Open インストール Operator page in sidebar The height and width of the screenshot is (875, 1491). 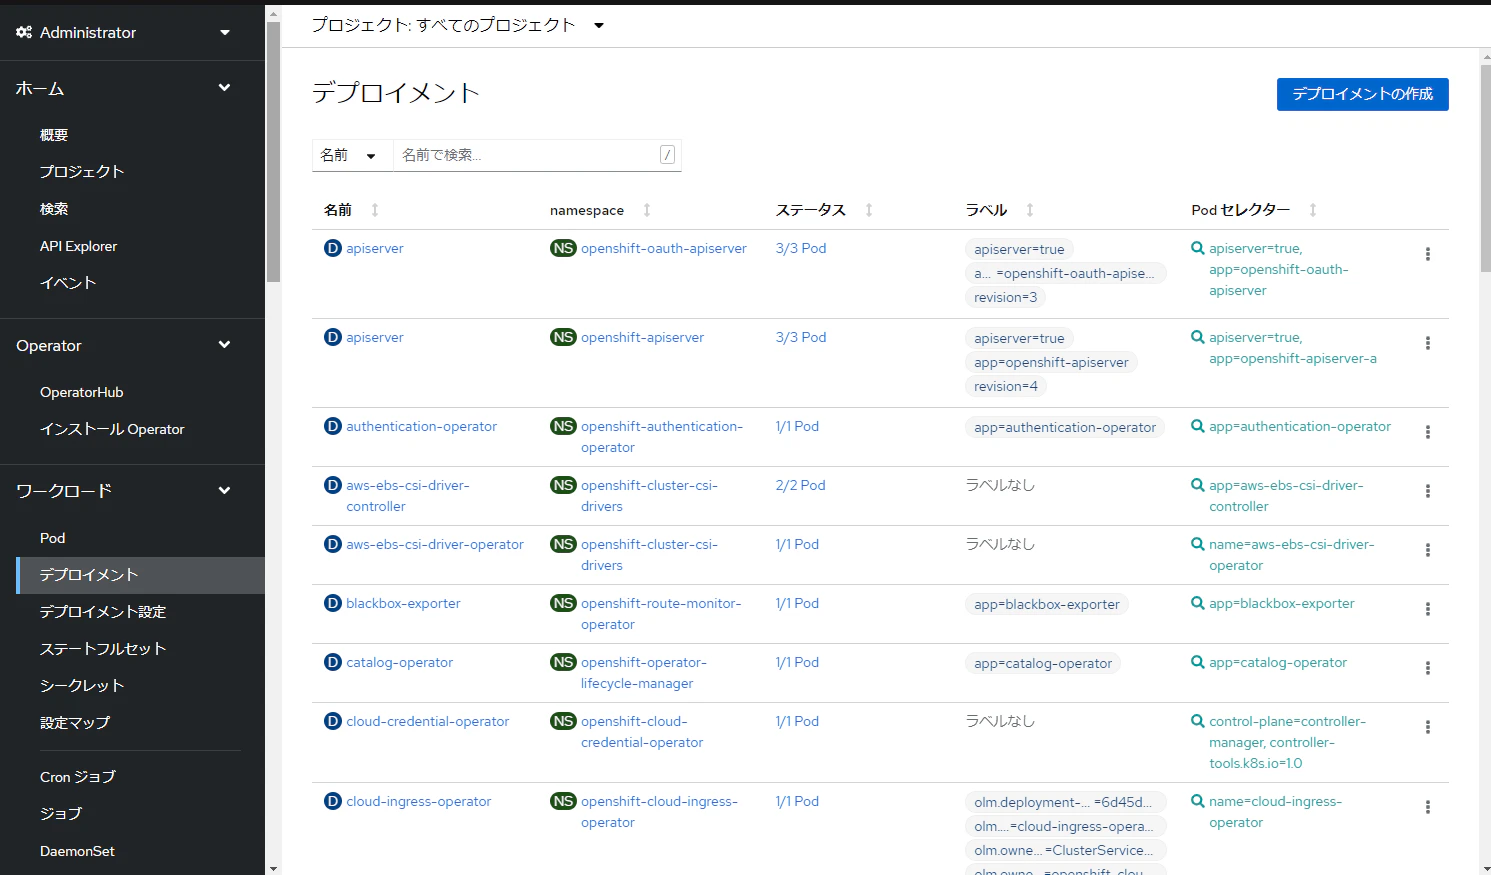coord(112,429)
